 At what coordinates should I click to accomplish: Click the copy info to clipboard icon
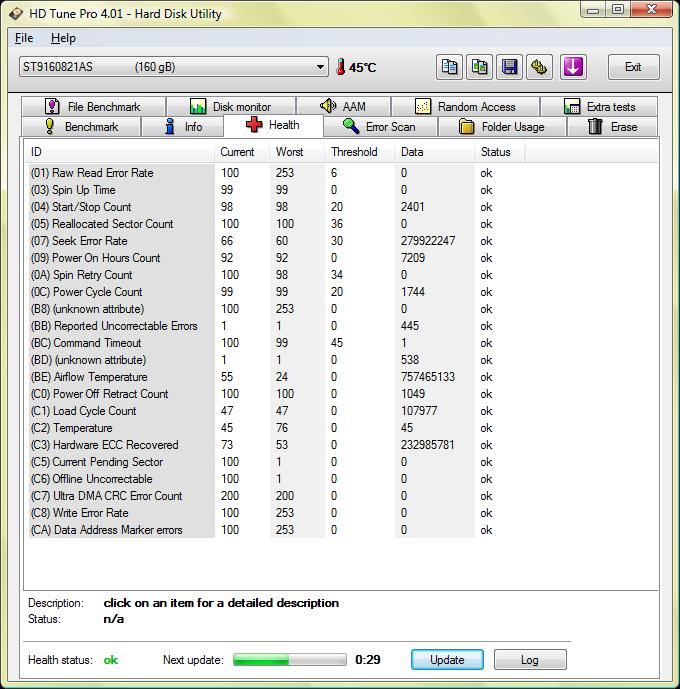[449, 67]
